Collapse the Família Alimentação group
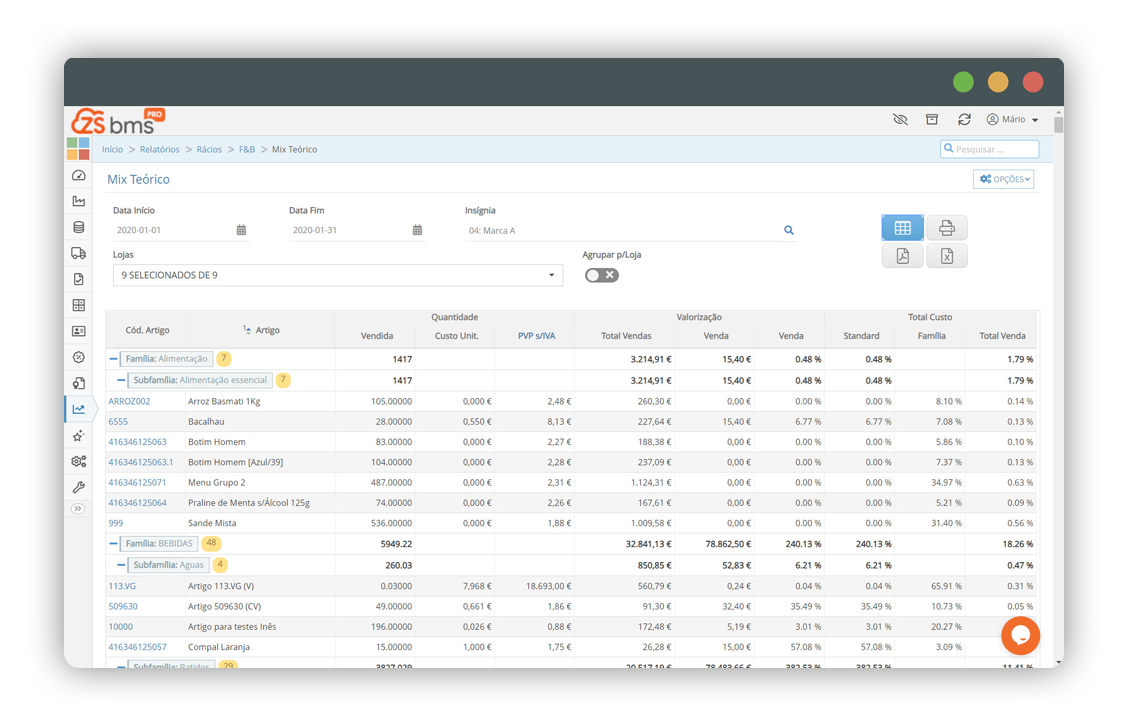1128x726 pixels. 113,358
